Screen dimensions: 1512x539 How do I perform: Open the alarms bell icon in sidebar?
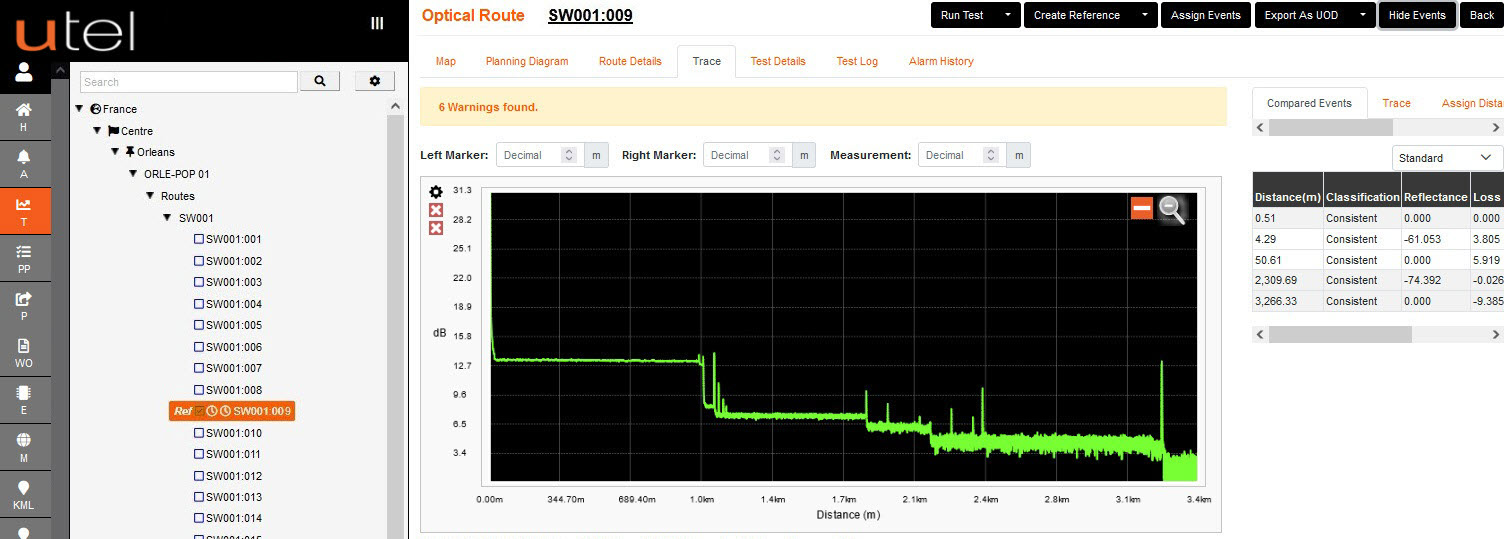coord(23,162)
